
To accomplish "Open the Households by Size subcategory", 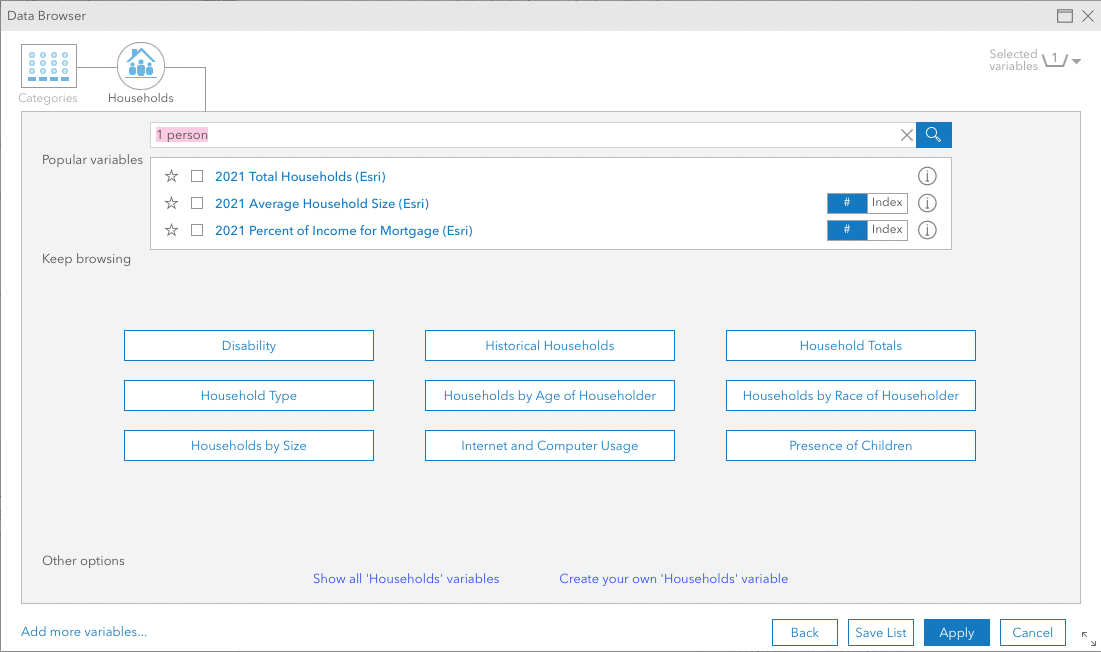I will coord(249,446).
